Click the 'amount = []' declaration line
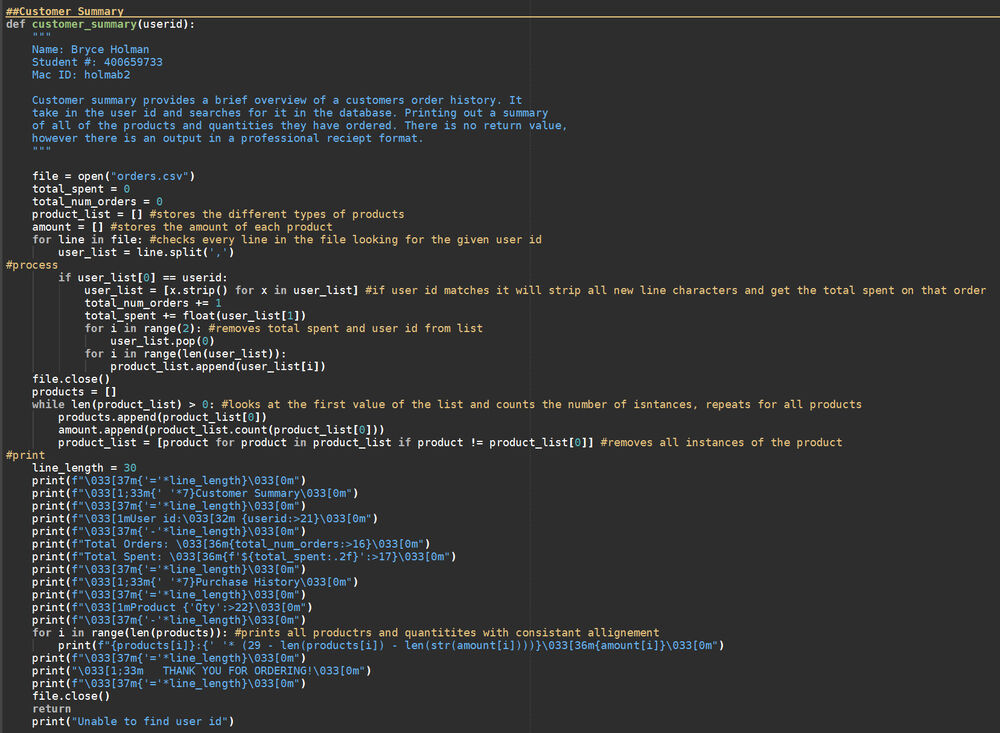This screenshot has width=1000, height=733. point(182,227)
